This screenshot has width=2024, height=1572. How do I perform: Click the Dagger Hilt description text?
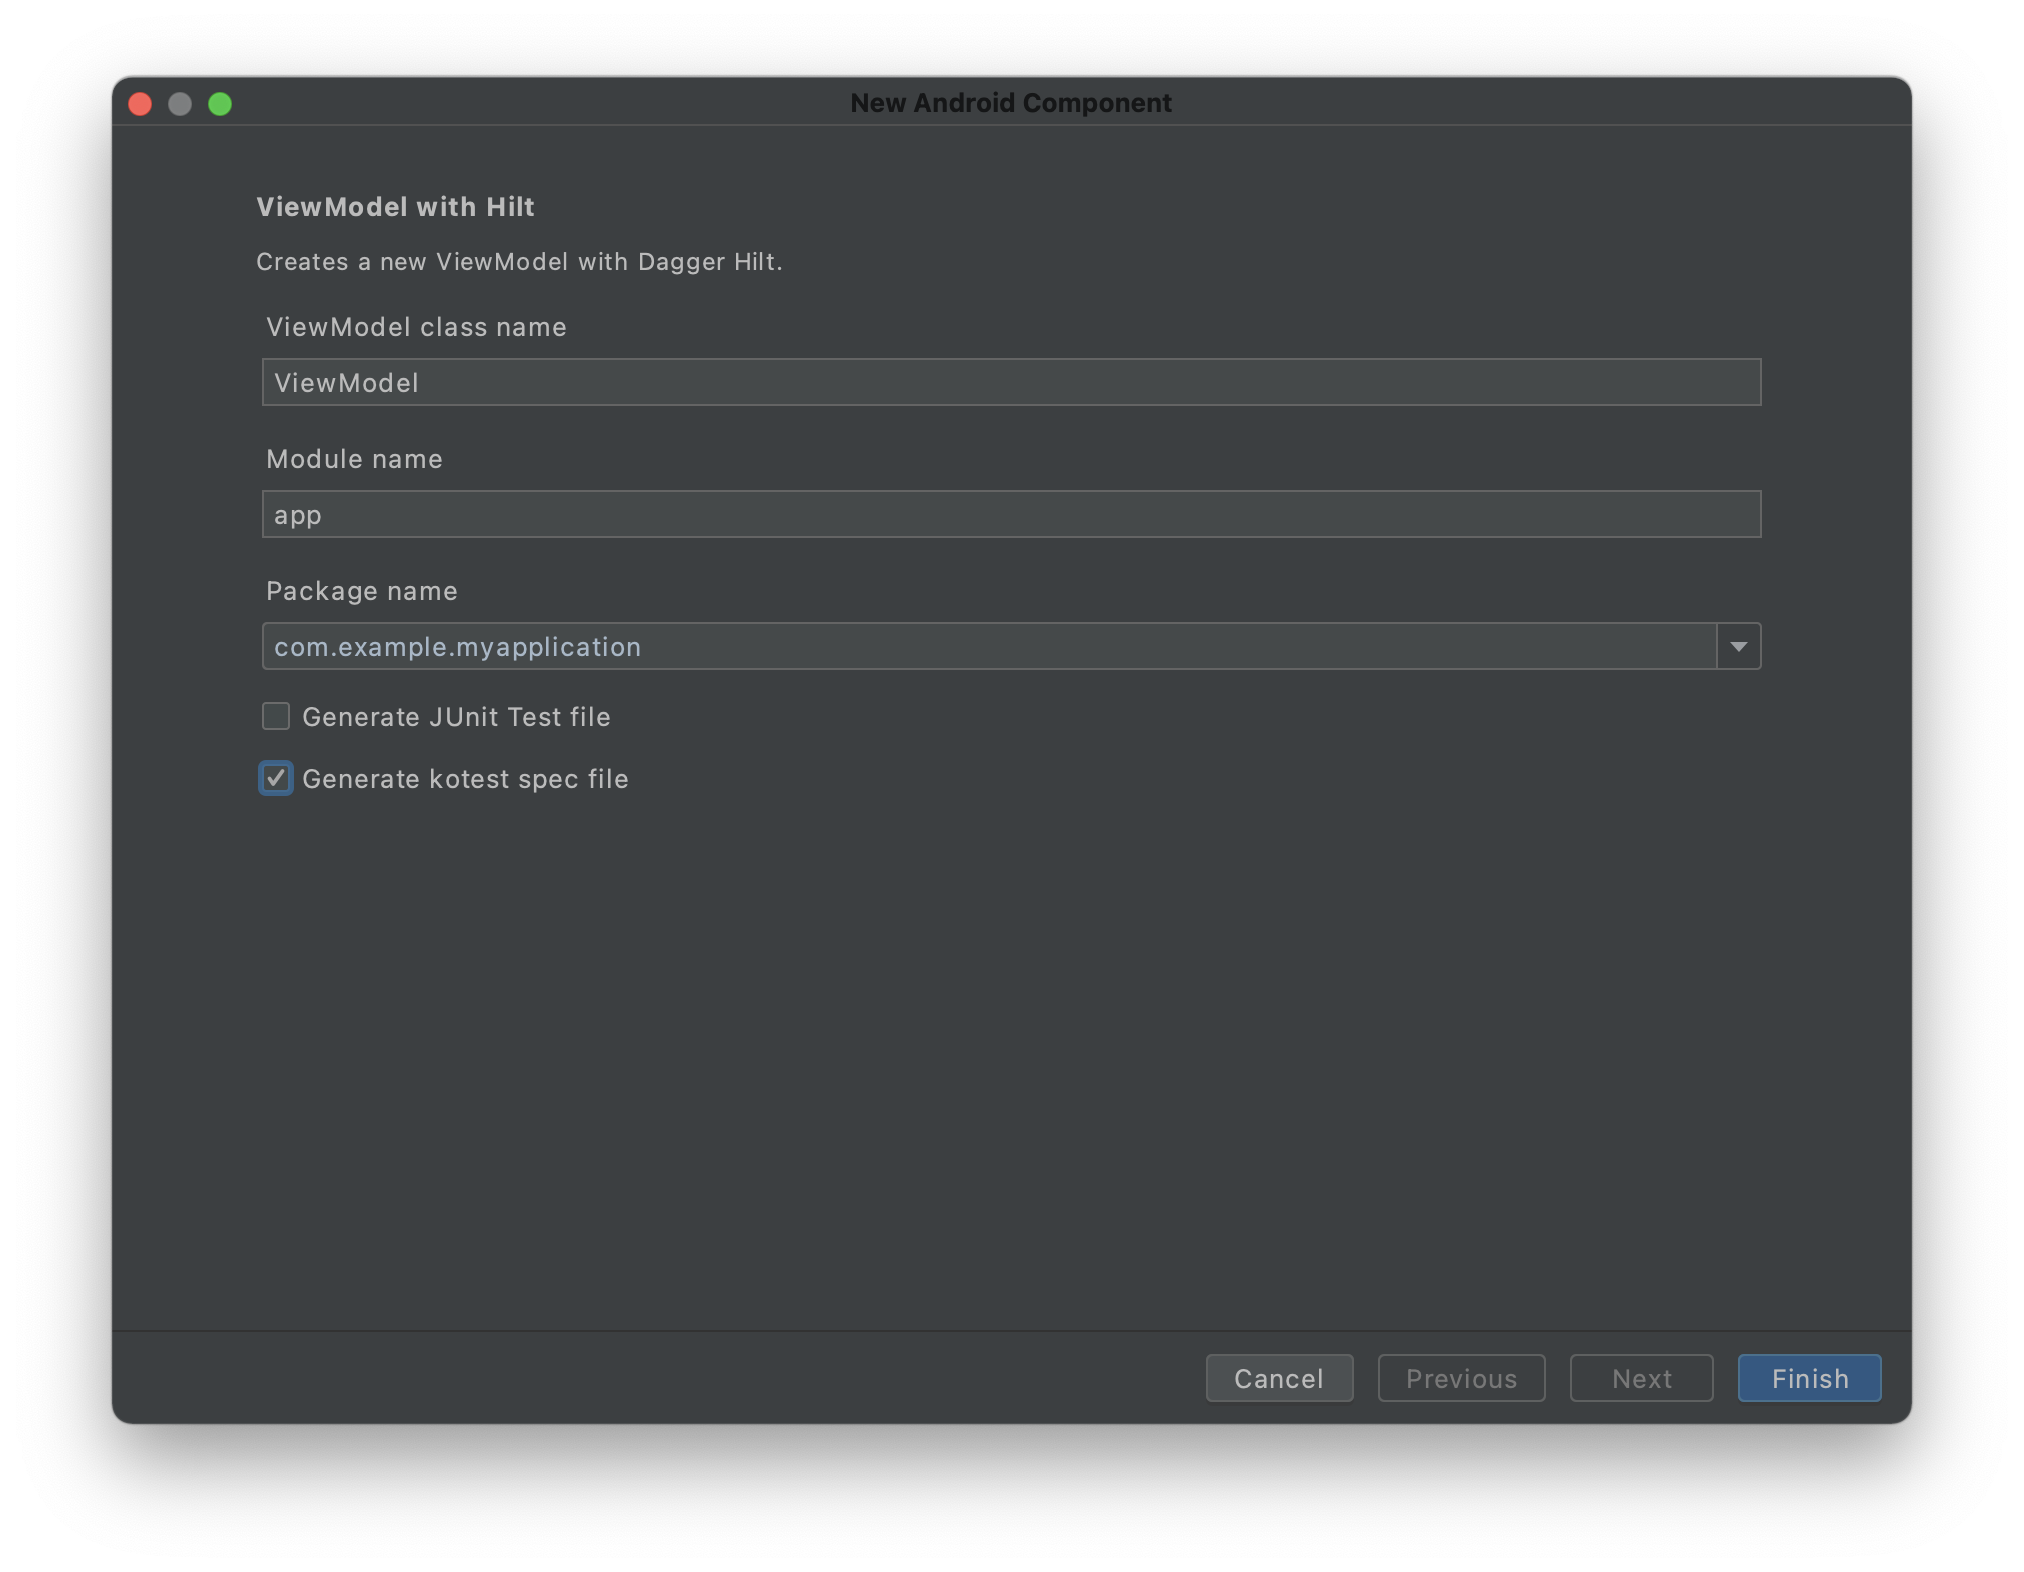[519, 262]
